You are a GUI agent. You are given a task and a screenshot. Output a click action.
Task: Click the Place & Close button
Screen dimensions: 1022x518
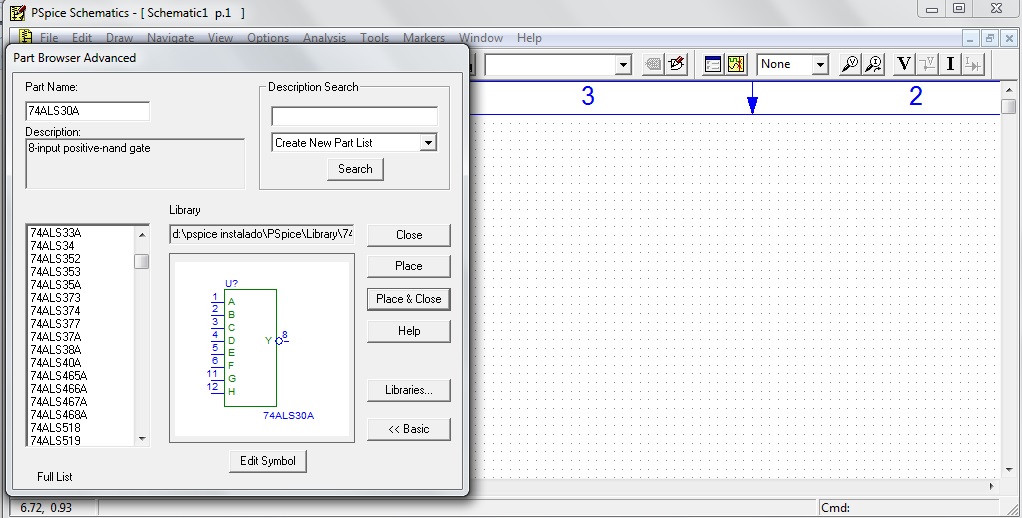click(x=409, y=299)
